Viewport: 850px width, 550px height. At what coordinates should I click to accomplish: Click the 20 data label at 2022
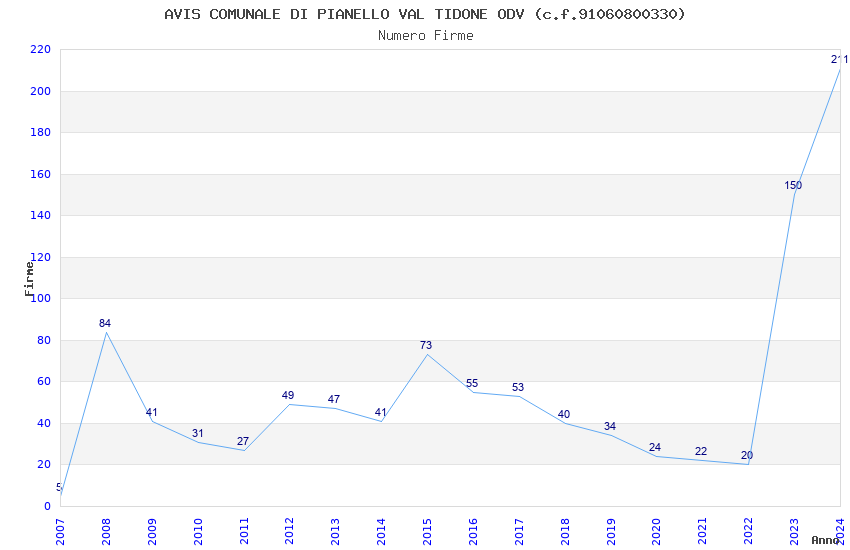click(746, 456)
